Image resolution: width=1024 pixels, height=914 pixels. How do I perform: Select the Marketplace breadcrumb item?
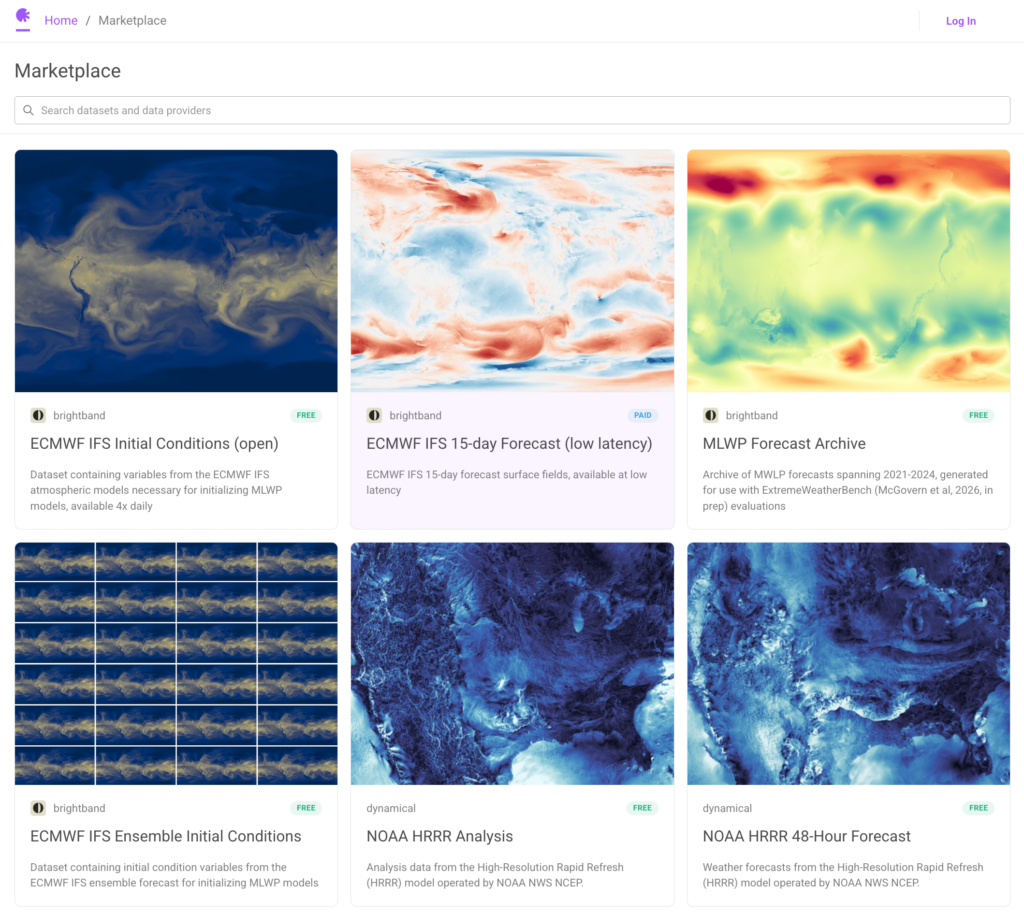(x=132, y=20)
